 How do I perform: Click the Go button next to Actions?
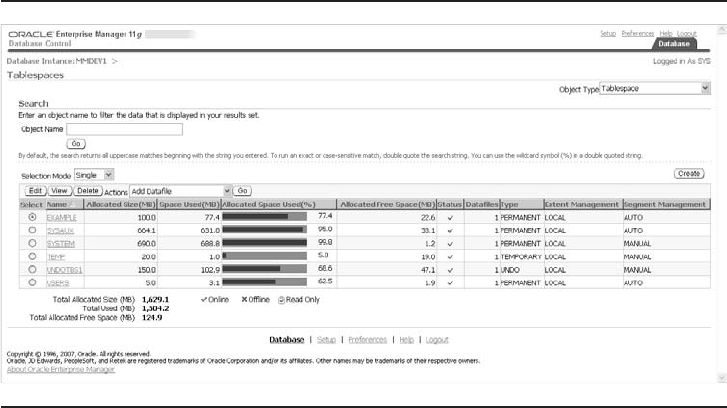[242, 191]
